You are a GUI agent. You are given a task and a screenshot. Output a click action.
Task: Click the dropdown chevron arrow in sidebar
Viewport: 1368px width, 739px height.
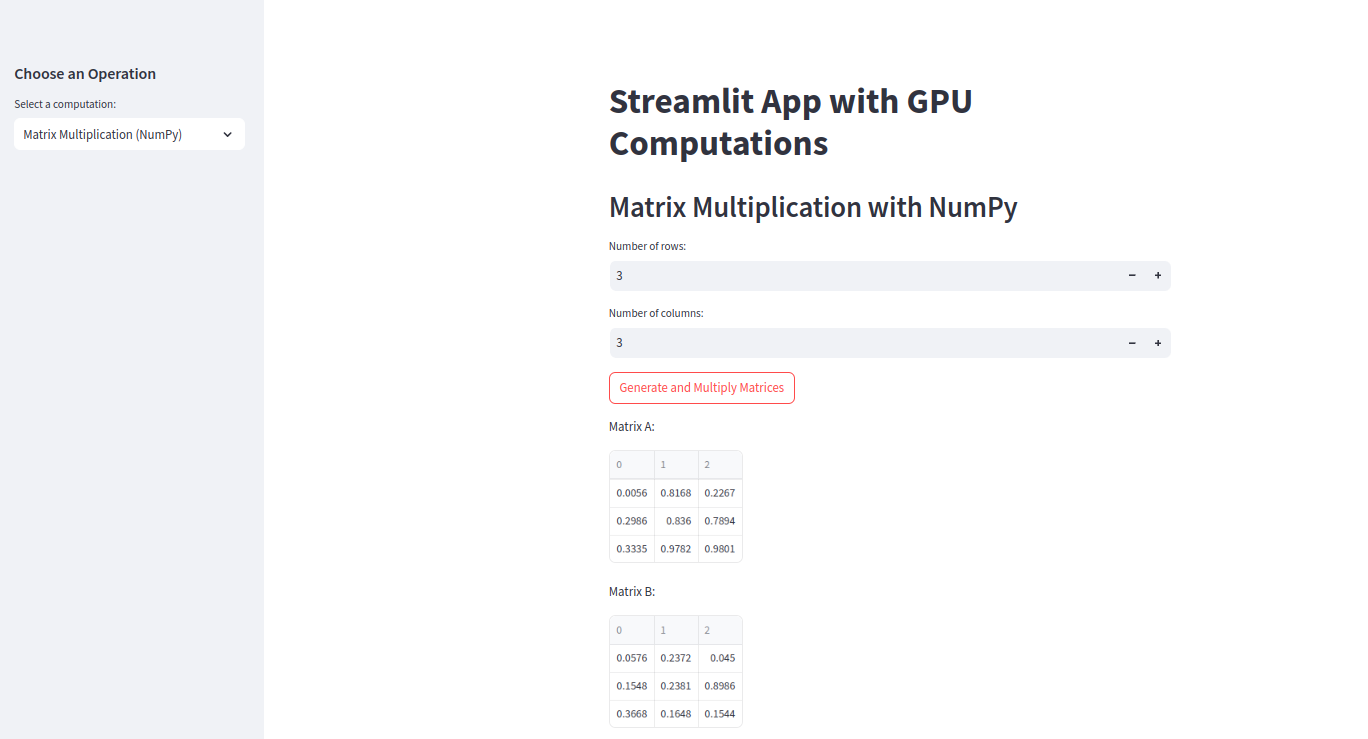click(x=227, y=135)
